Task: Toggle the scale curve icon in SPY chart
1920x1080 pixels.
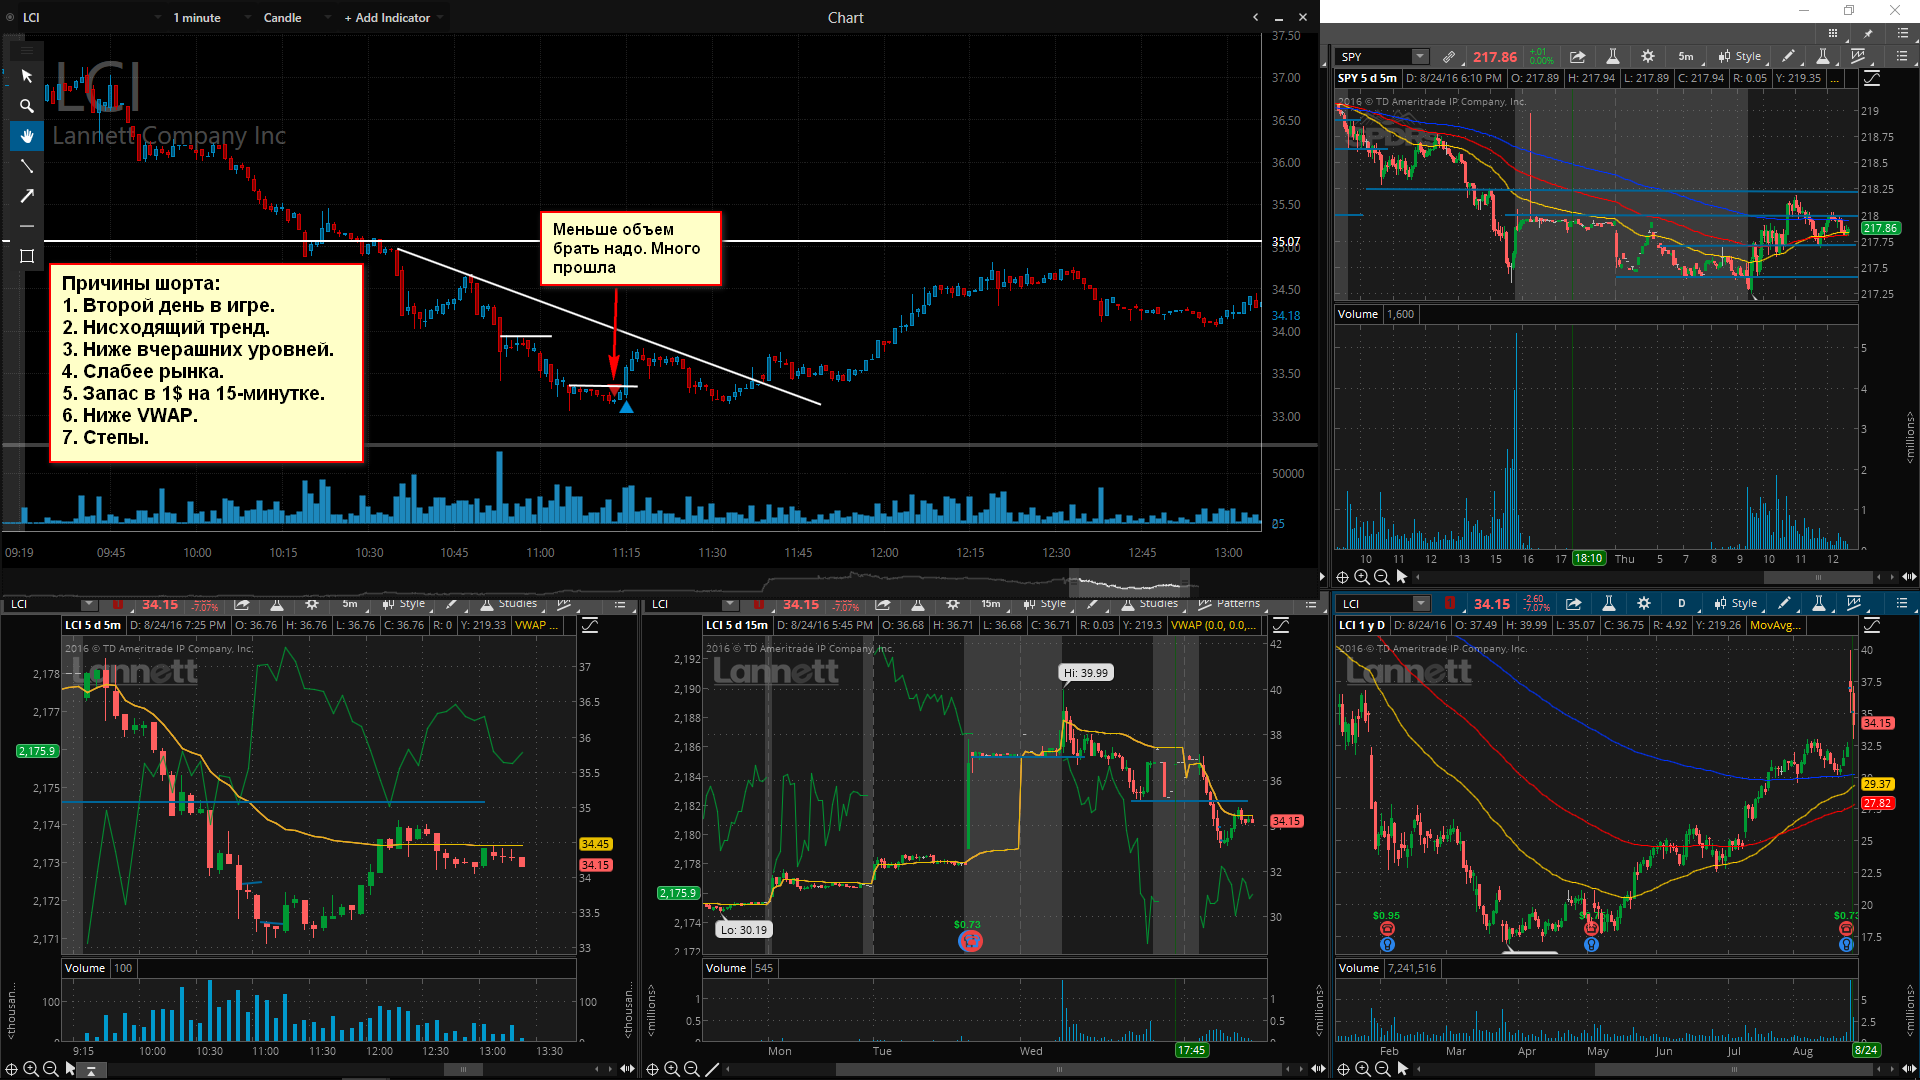Action: click(x=1872, y=78)
